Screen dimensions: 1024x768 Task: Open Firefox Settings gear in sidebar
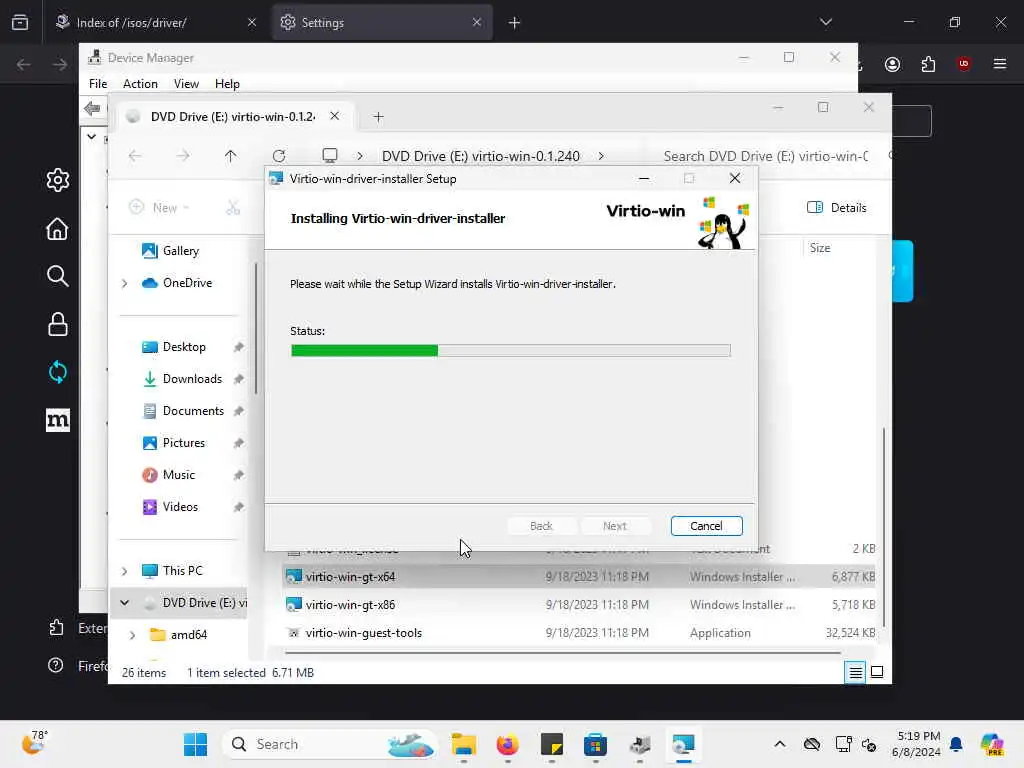point(57,180)
